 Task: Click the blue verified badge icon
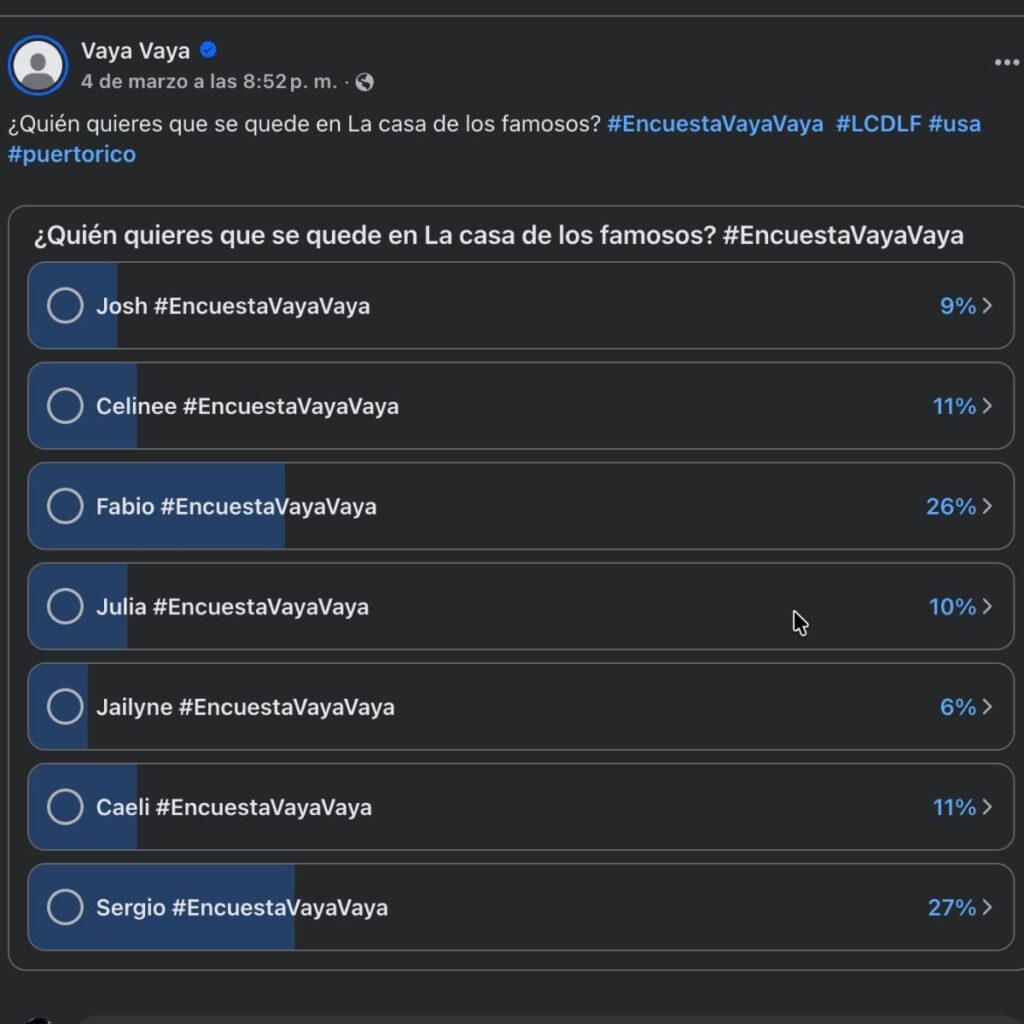208,50
